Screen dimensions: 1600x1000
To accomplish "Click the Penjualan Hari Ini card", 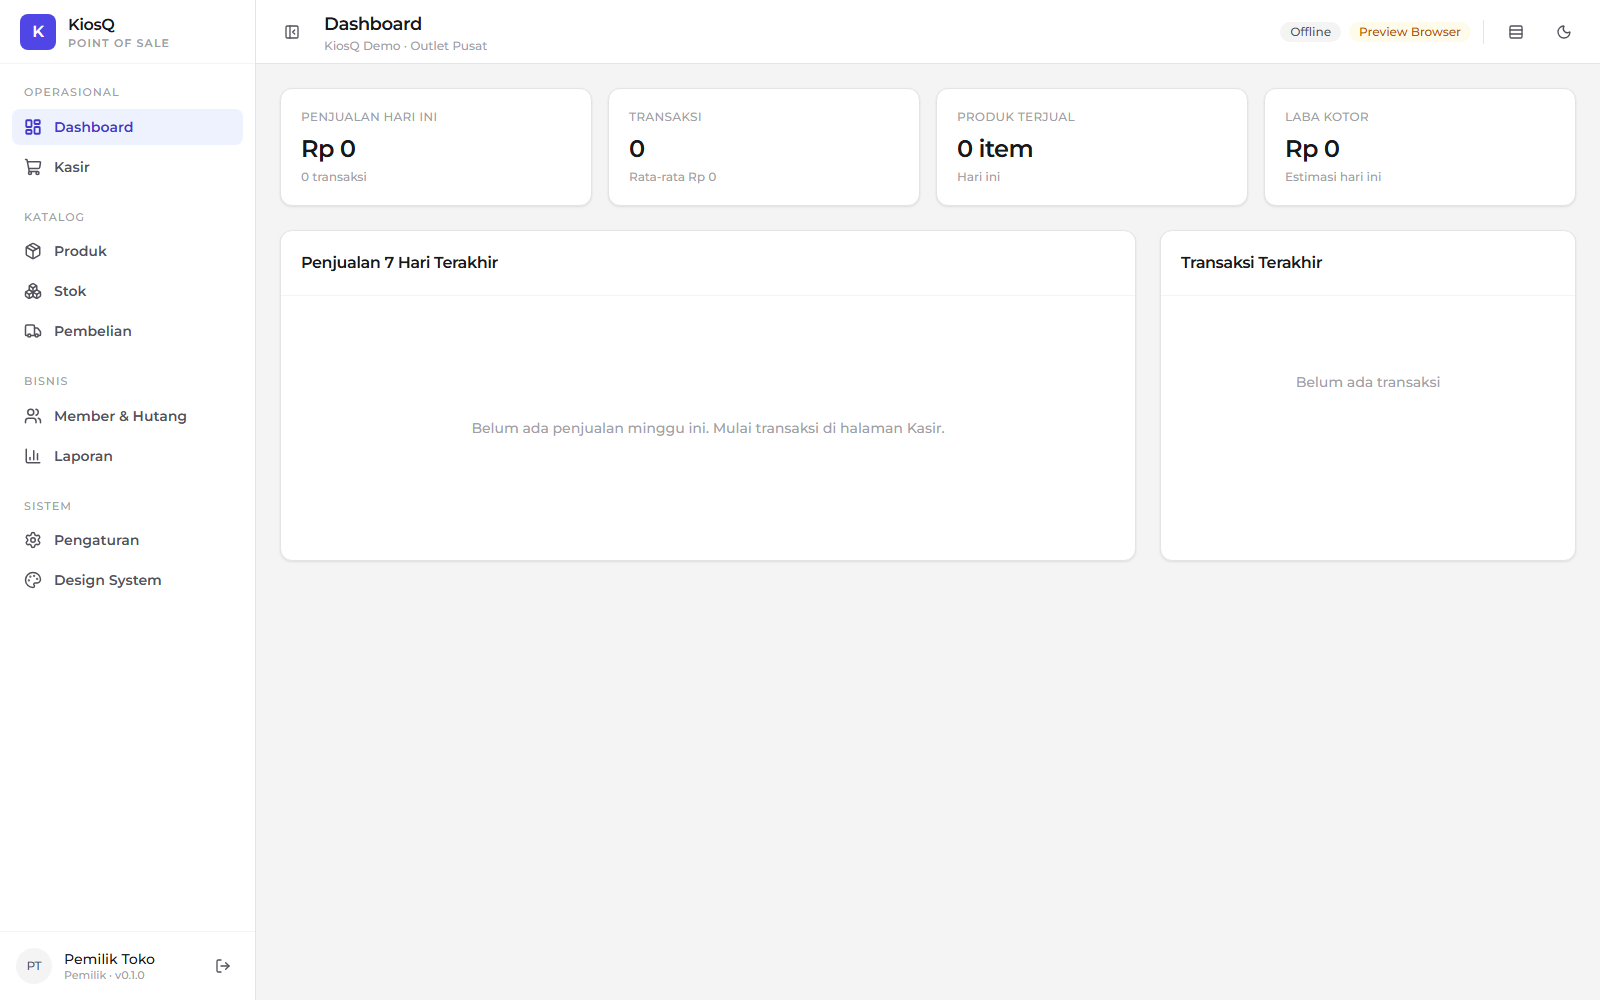I will [436, 147].
